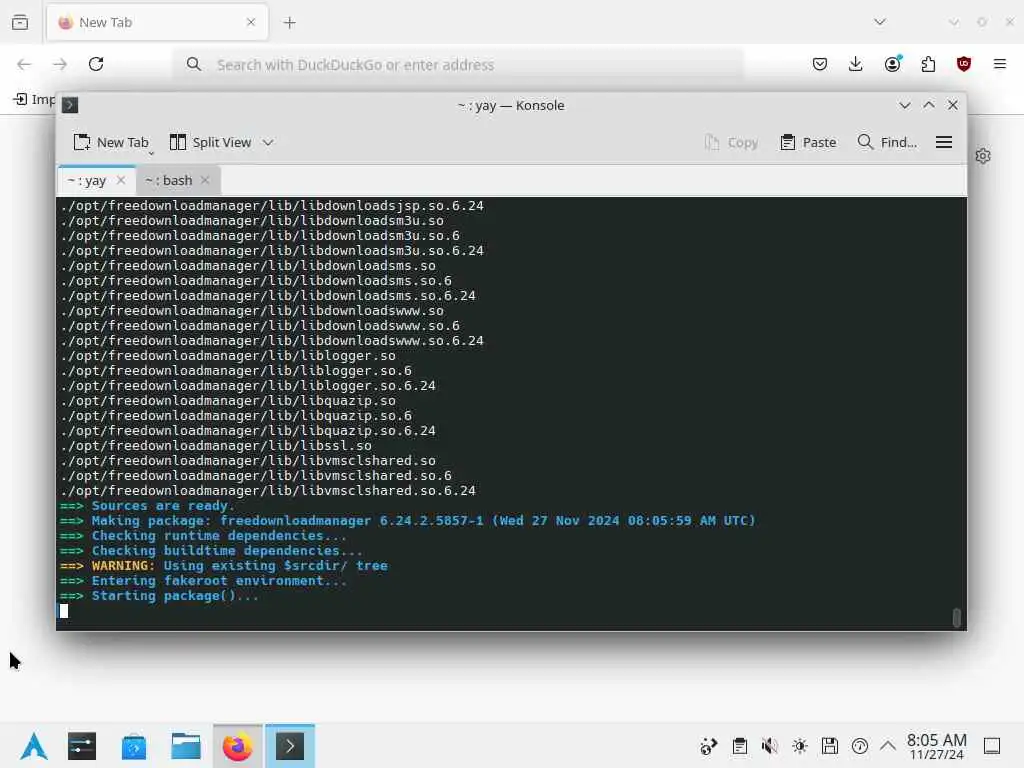Open Discover software store from taskbar
This screenshot has height=768, width=1024.
point(134,746)
